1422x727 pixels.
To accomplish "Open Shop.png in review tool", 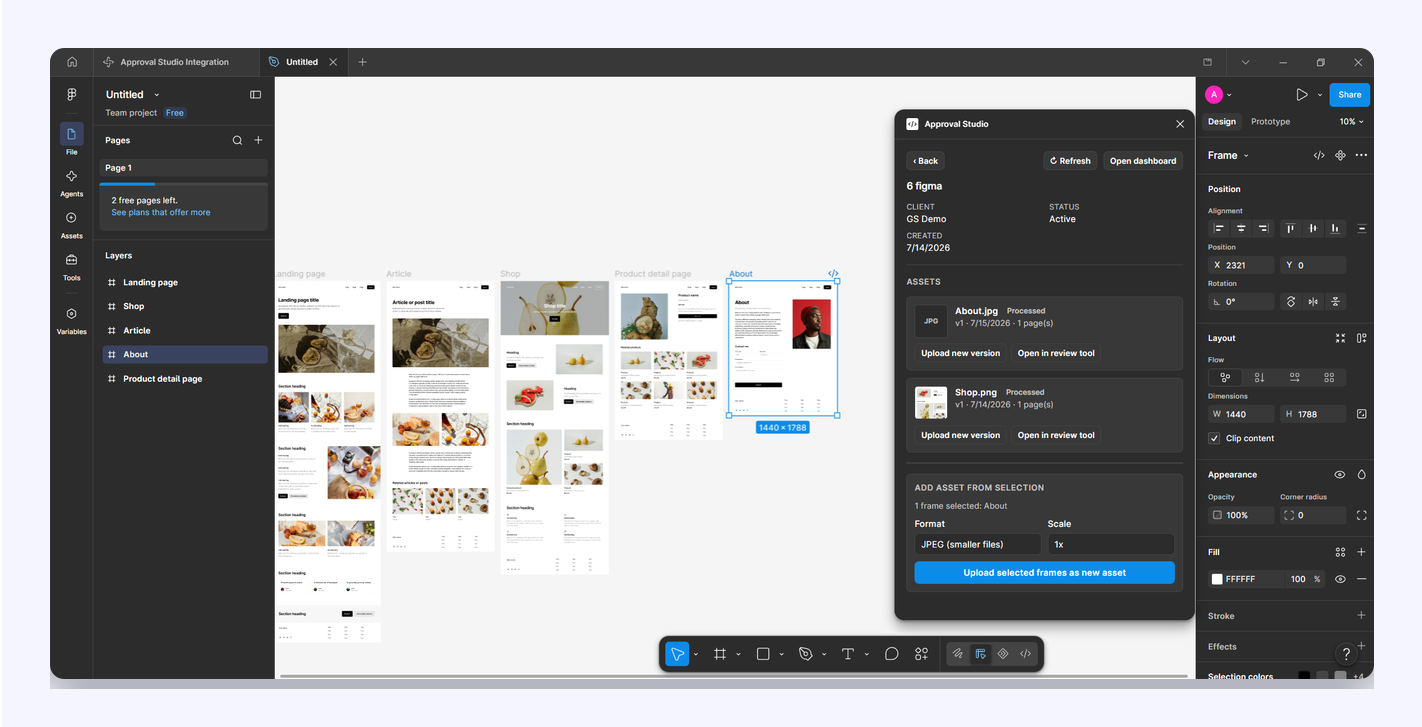I will (1056, 435).
